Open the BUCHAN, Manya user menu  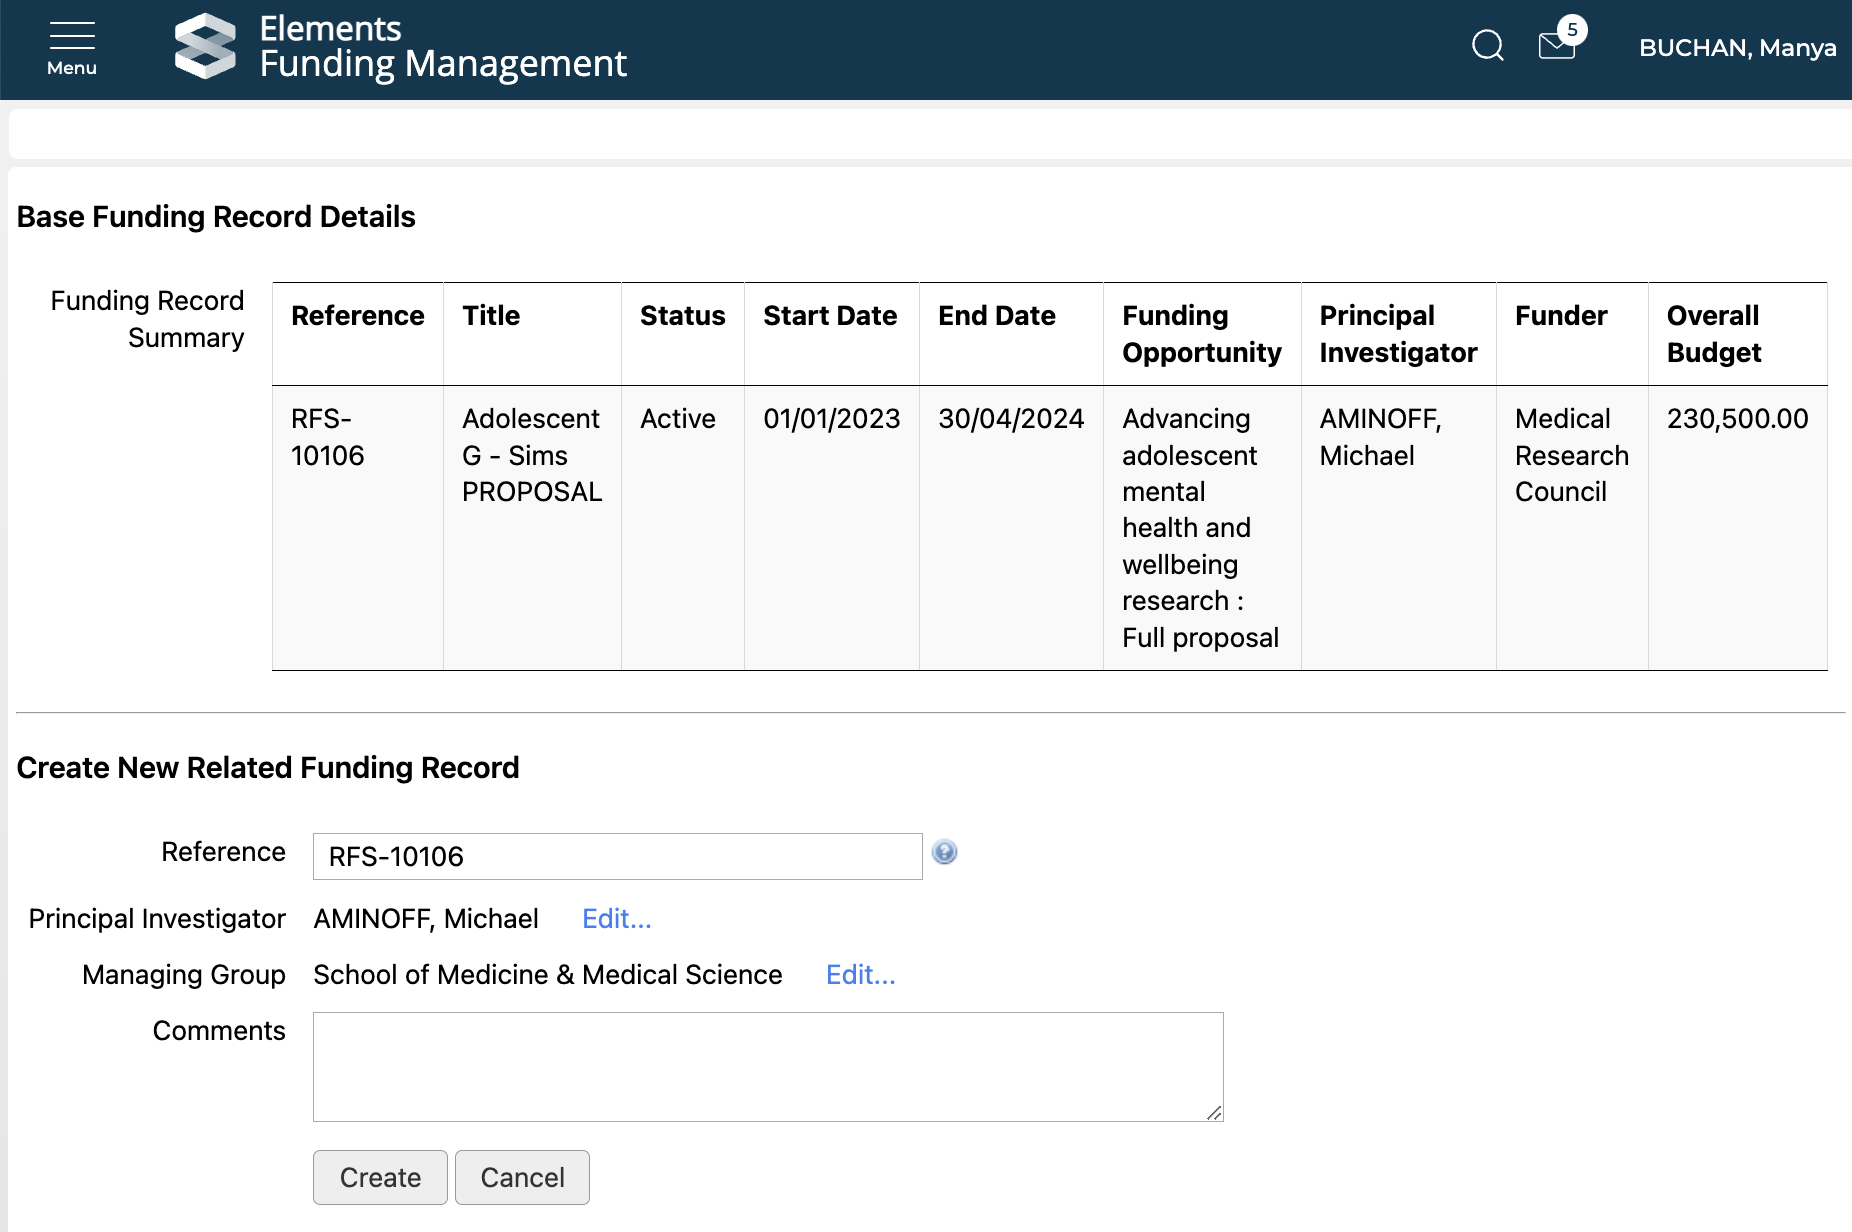click(x=1737, y=48)
